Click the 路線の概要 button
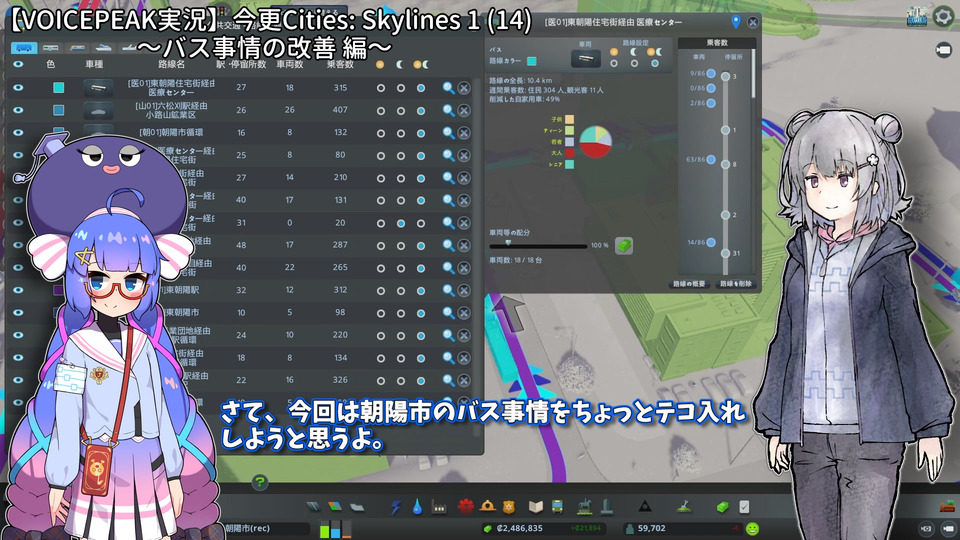Viewport: 960px width, 540px height. click(689, 284)
